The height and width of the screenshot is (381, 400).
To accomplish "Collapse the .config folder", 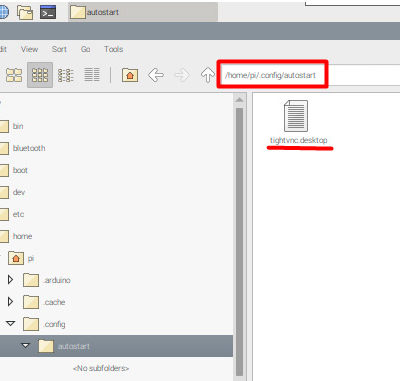I will pos(11,324).
